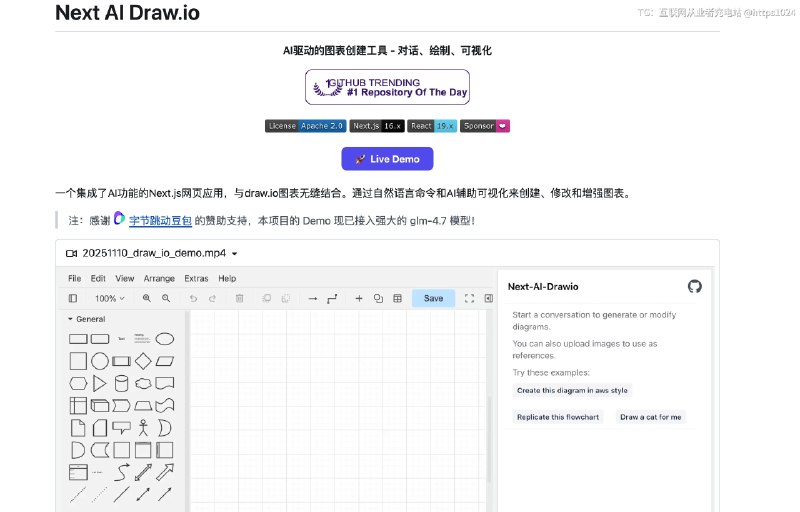The image size is (800, 512).
Task: Open the Help menu
Action: 227,278
